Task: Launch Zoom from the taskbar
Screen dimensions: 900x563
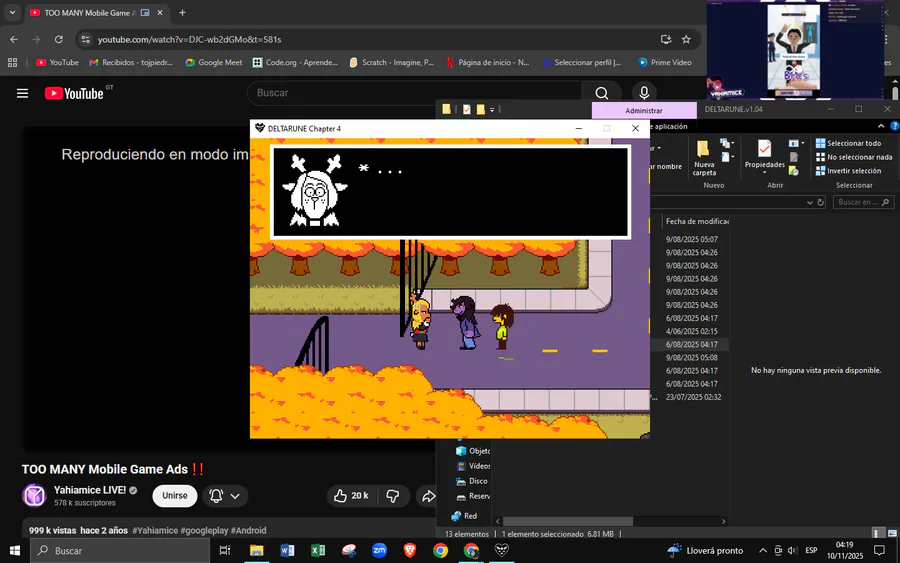Action: coord(379,550)
